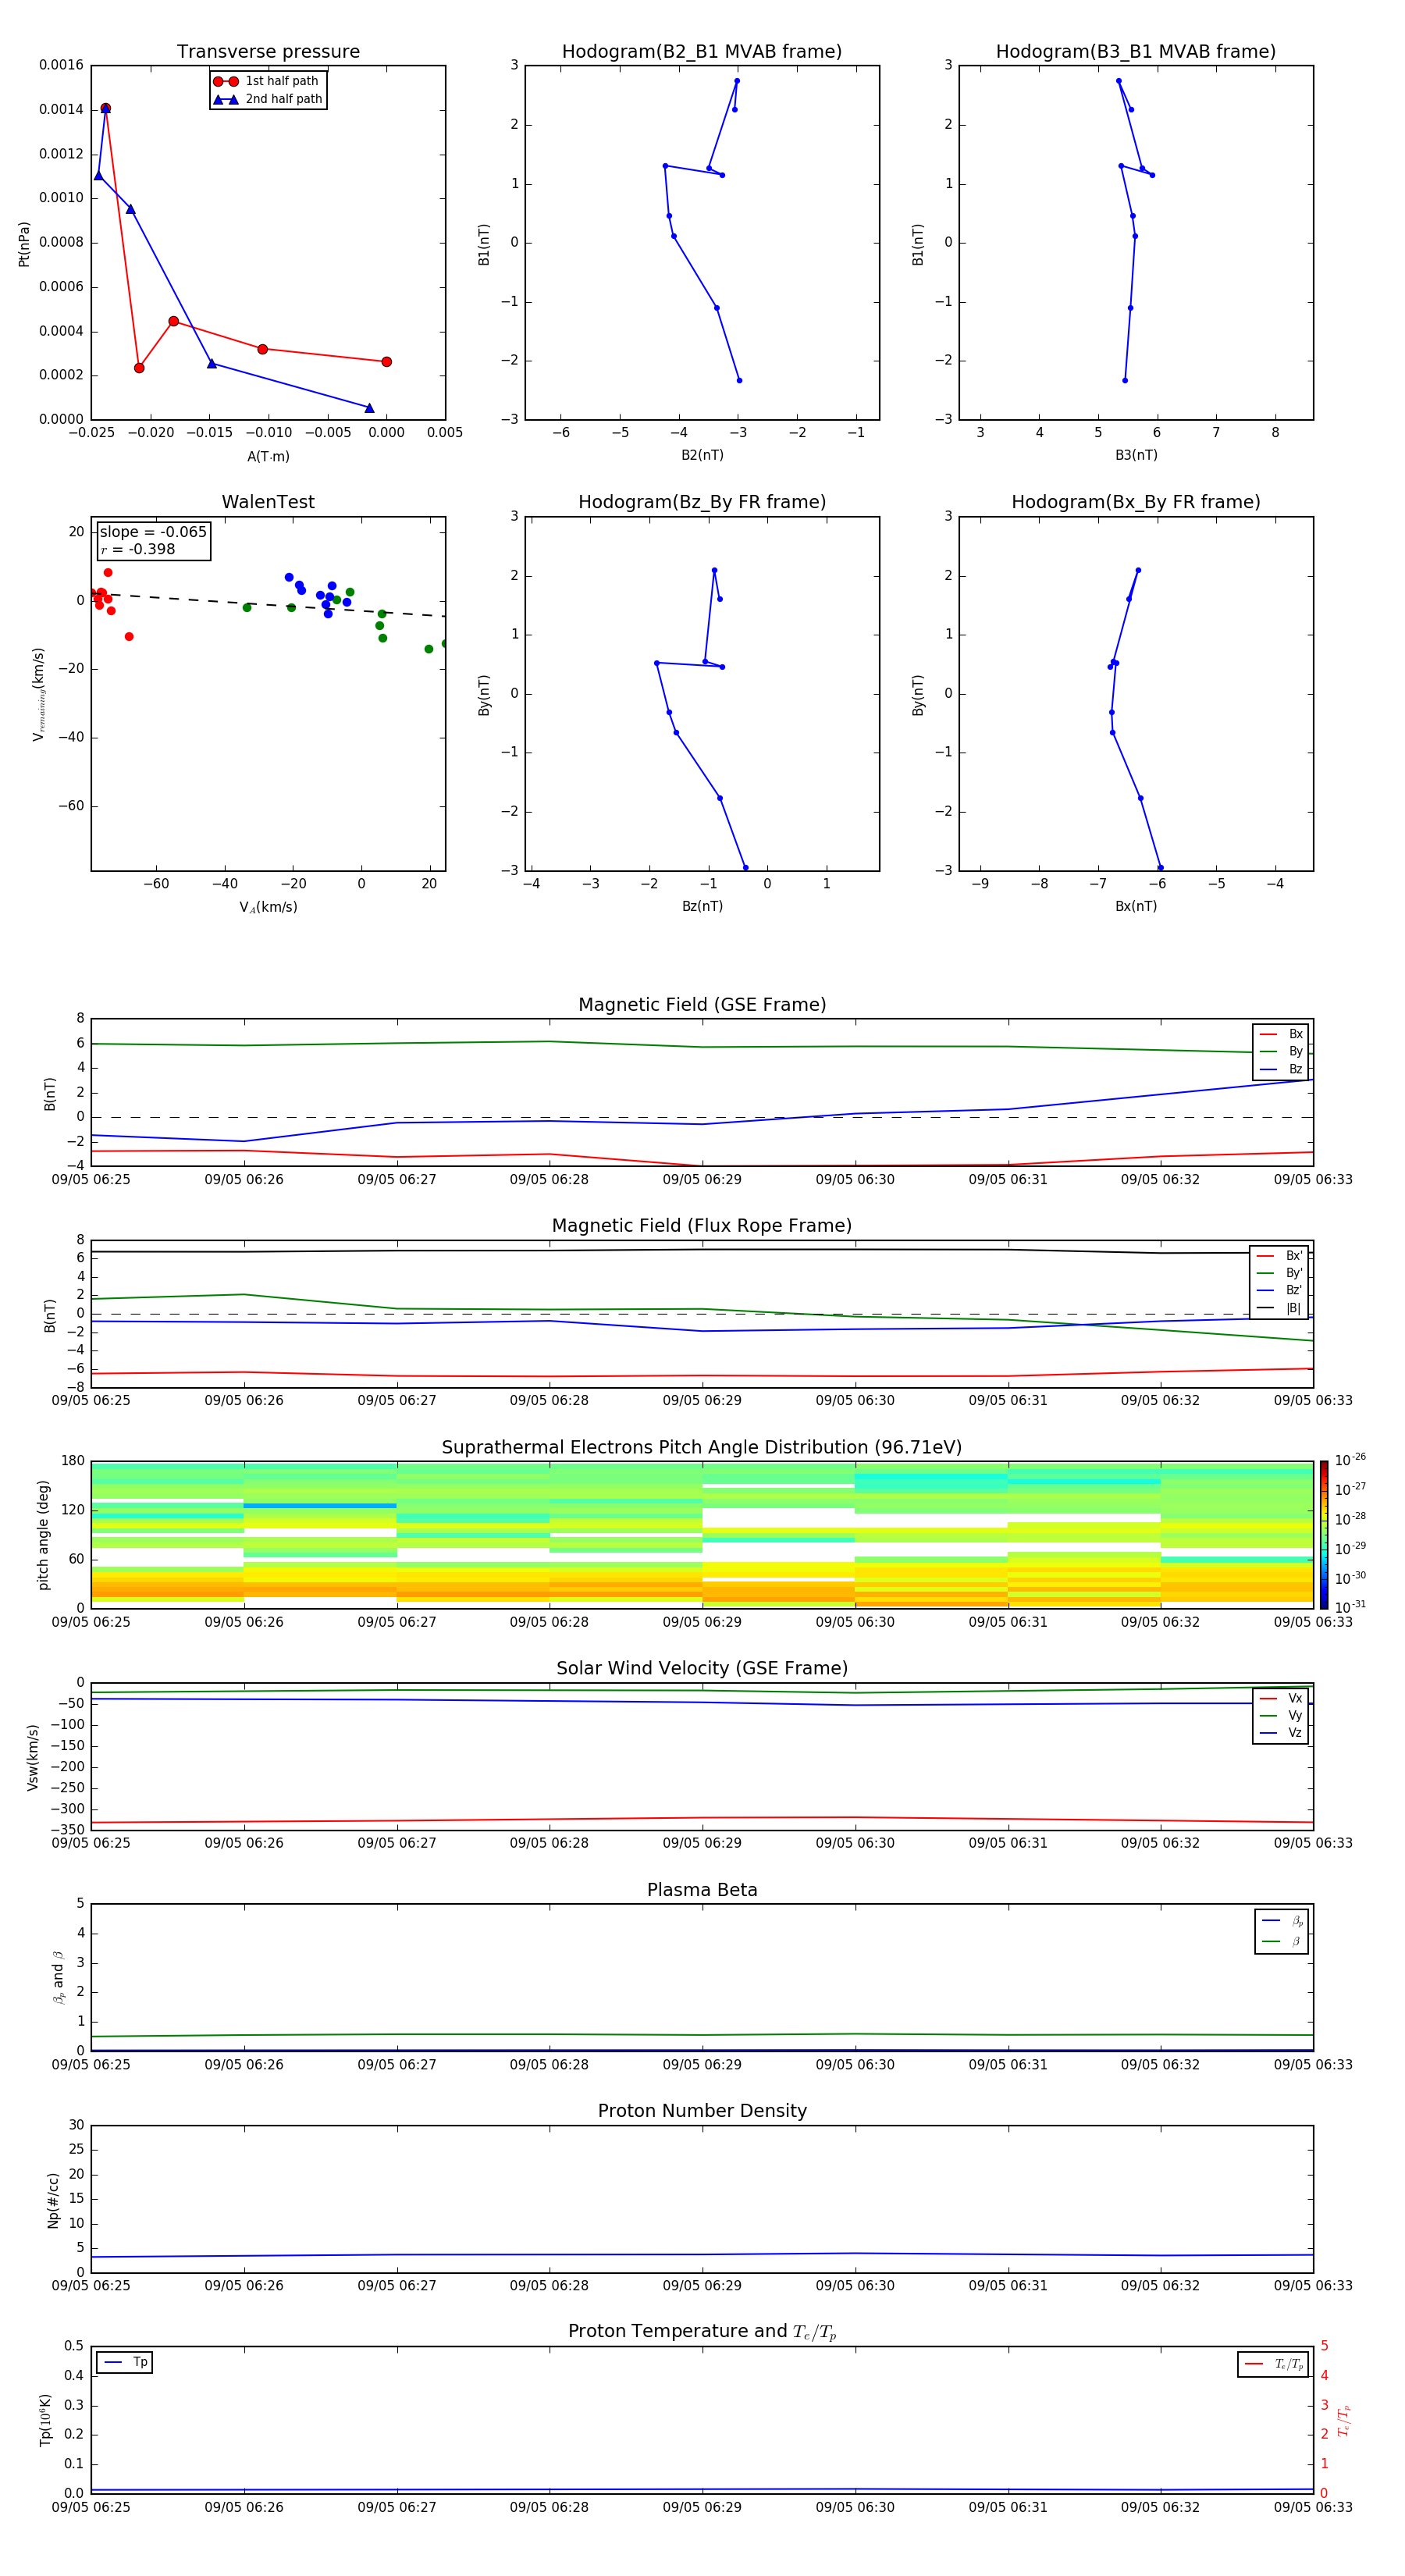
Task: Click the "1st half path" legend entry
Action: point(267,81)
